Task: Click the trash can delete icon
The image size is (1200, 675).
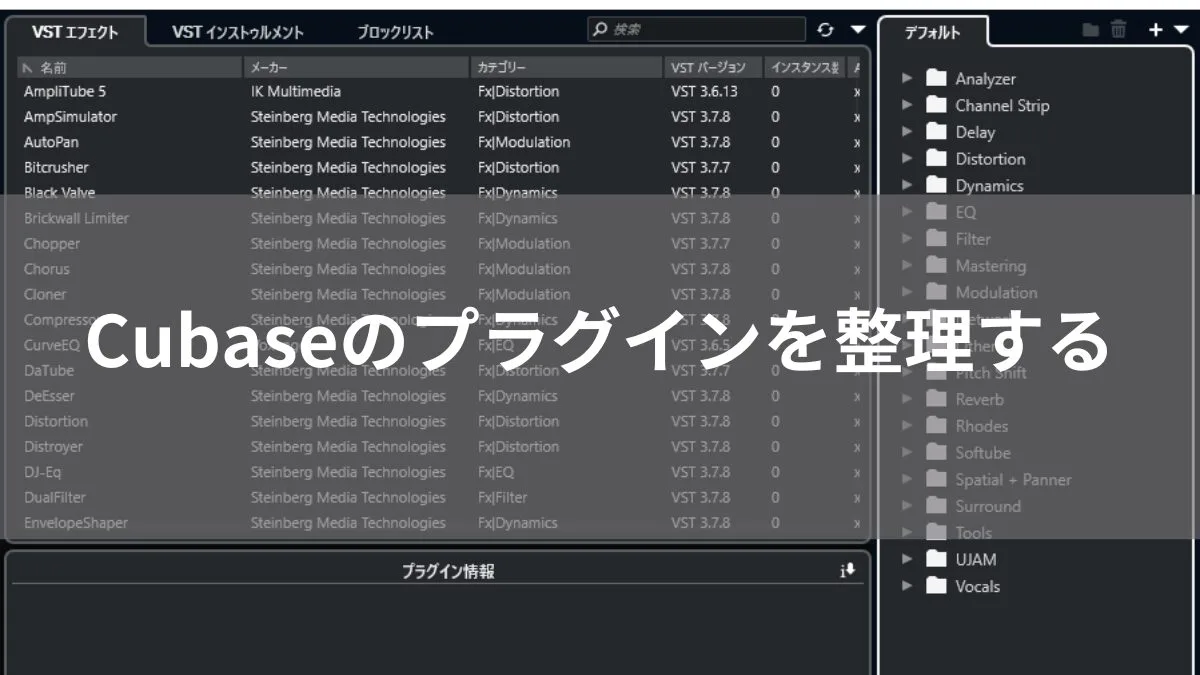Action: [1118, 30]
